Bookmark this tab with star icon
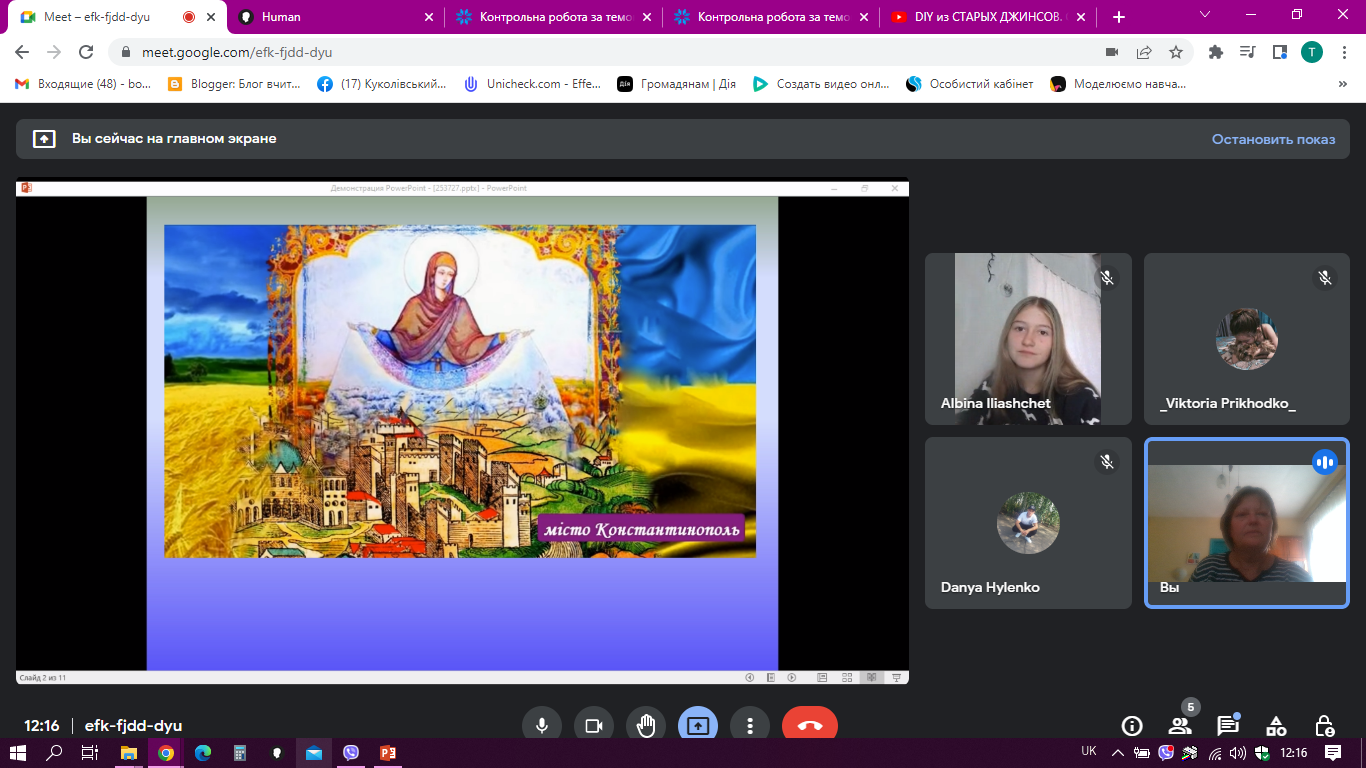 coord(1176,52)
